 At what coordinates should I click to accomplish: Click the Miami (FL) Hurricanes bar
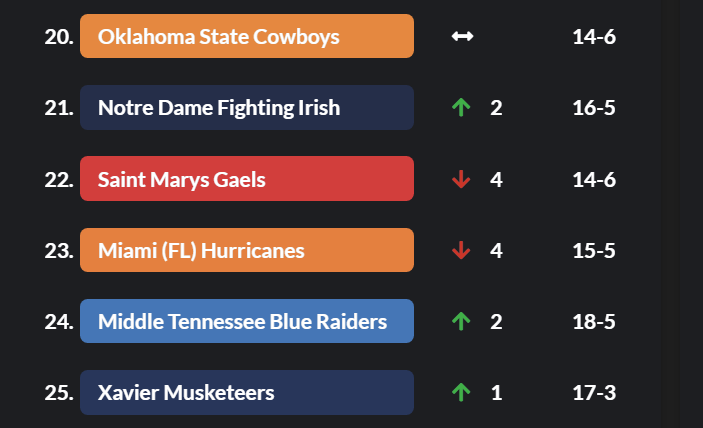(x=246, y=250)
